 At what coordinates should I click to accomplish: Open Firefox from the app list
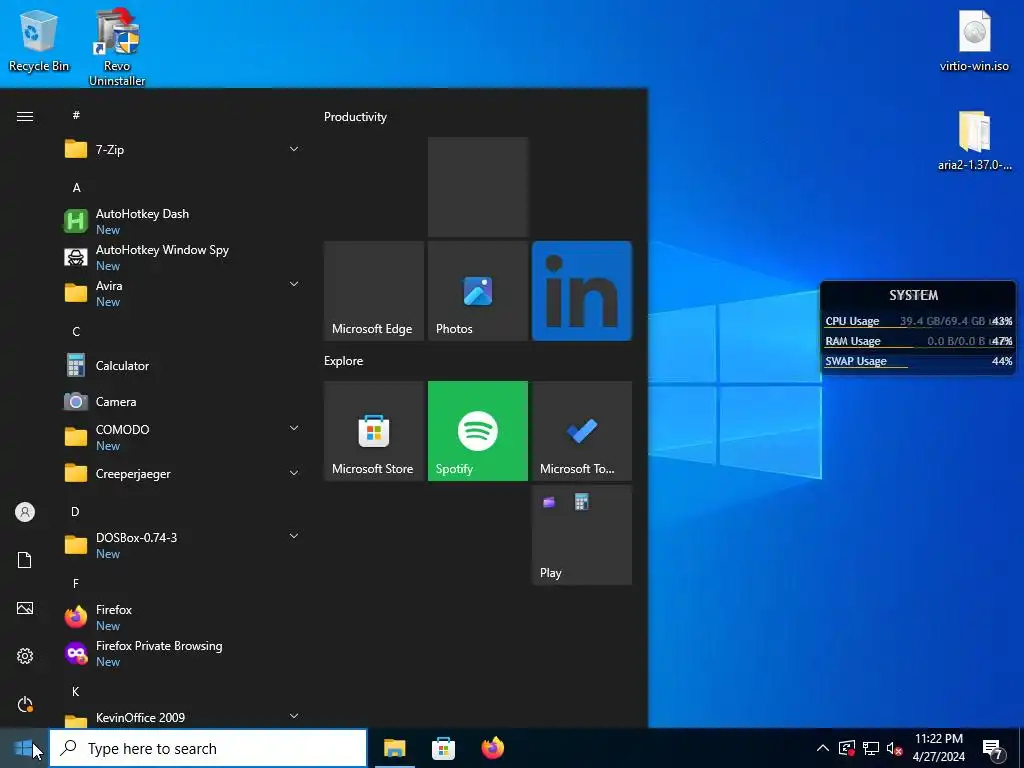[181, 617]
